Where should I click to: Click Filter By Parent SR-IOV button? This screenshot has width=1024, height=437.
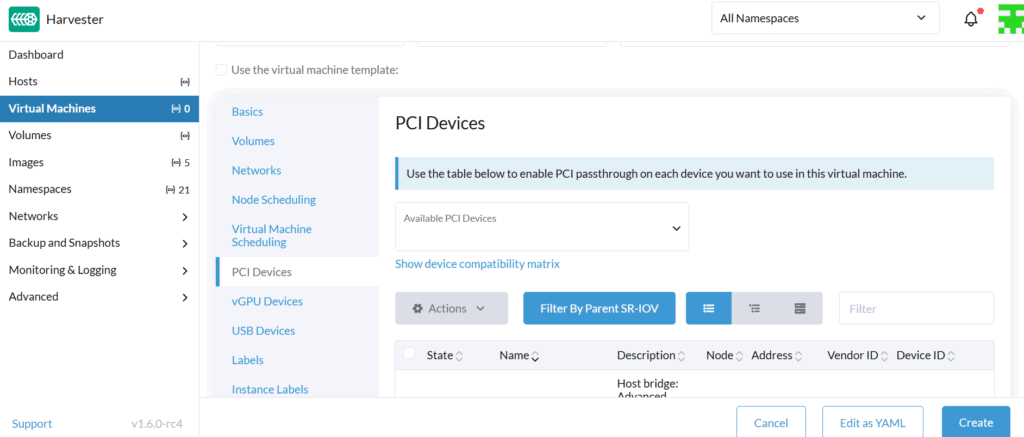coord(599,309)
